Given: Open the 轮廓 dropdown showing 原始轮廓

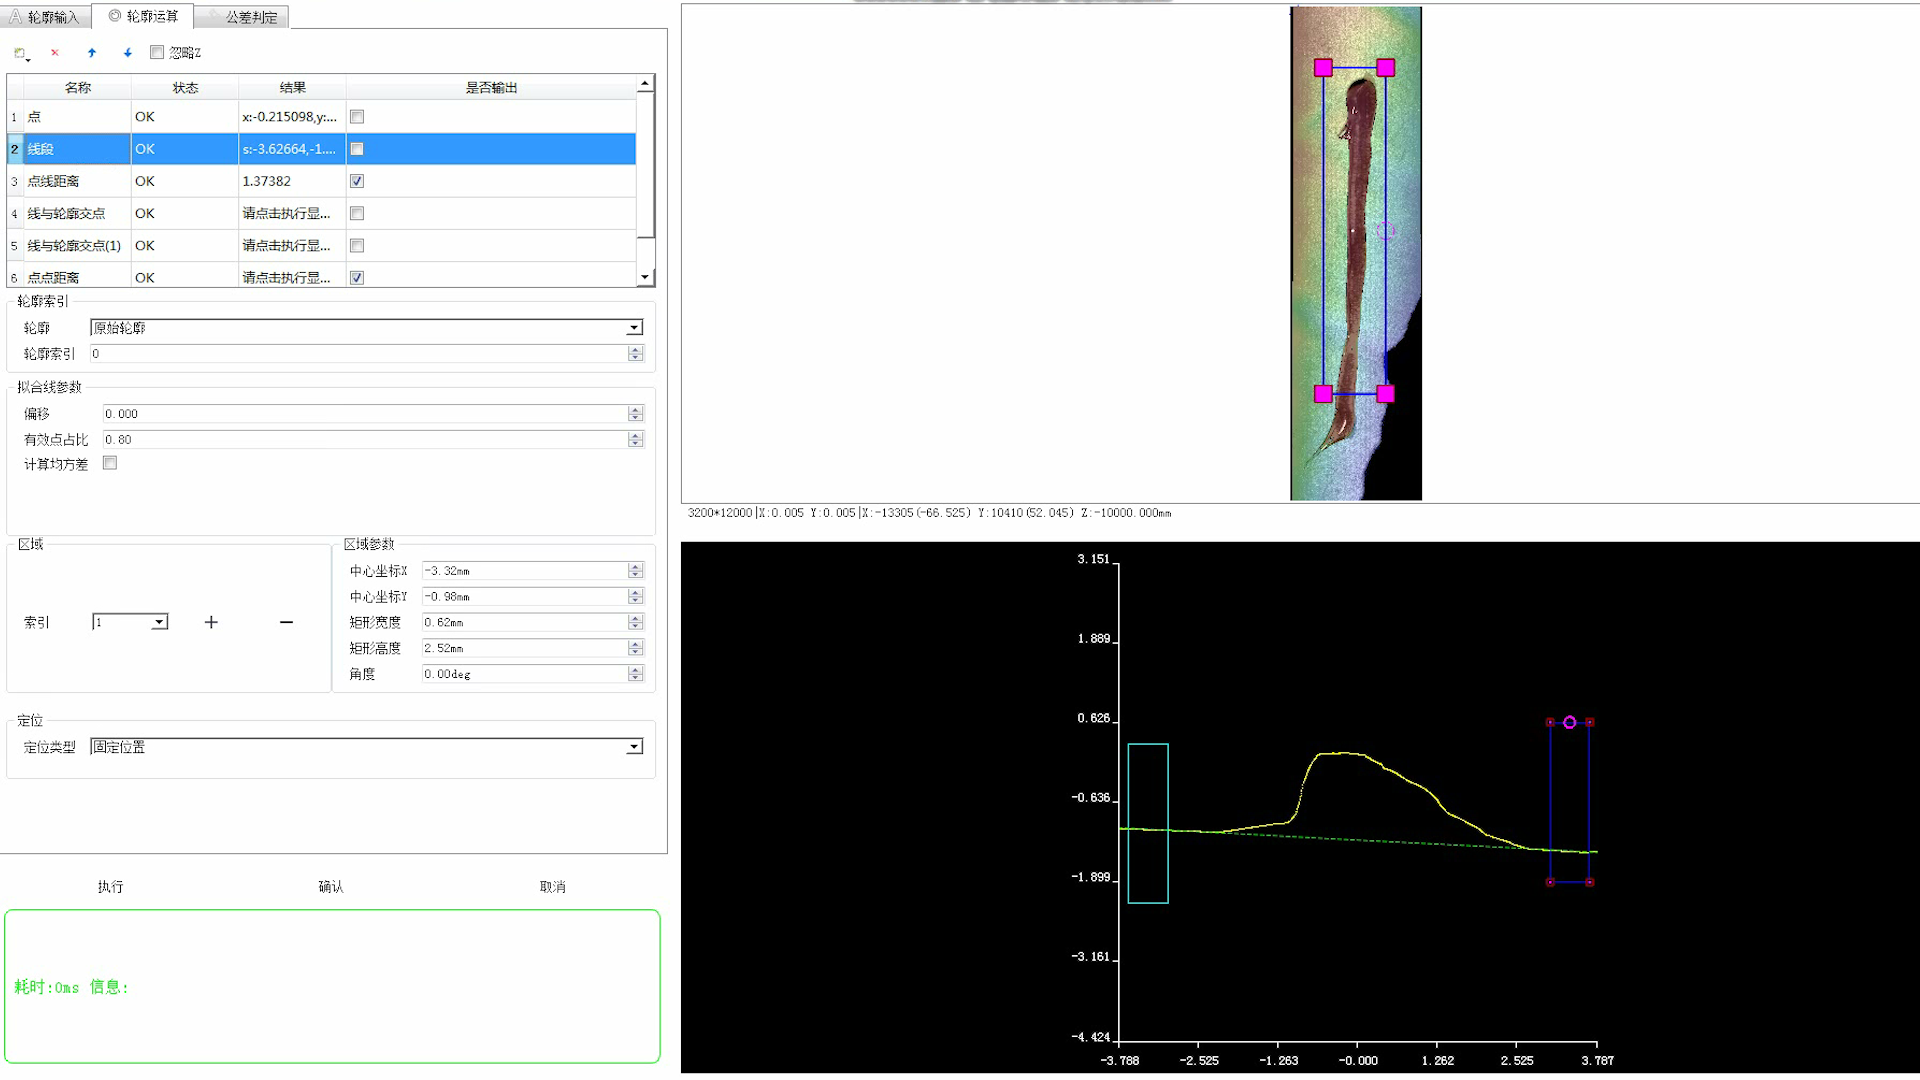Looking at the screenshot, I should [634, 328].
